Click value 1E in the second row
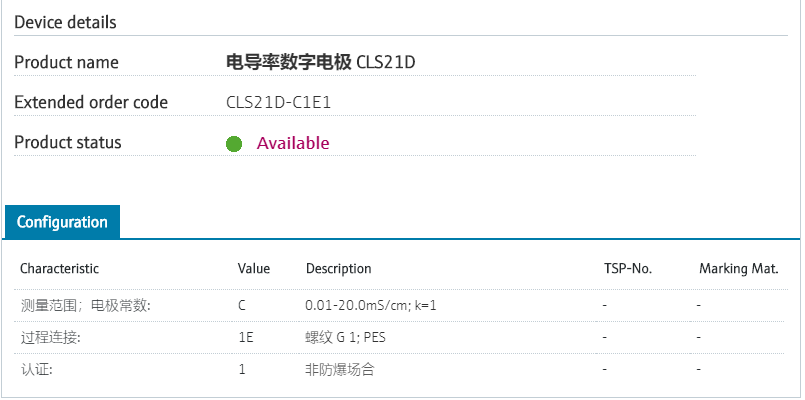This screenshot has height=400, width=805. click(246, 337)
